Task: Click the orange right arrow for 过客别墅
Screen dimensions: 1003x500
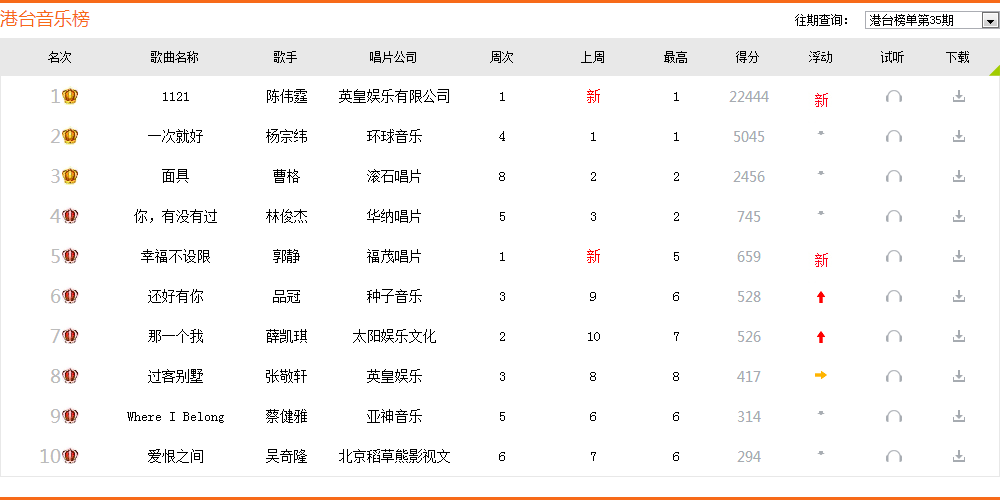Action: (821, 375)
